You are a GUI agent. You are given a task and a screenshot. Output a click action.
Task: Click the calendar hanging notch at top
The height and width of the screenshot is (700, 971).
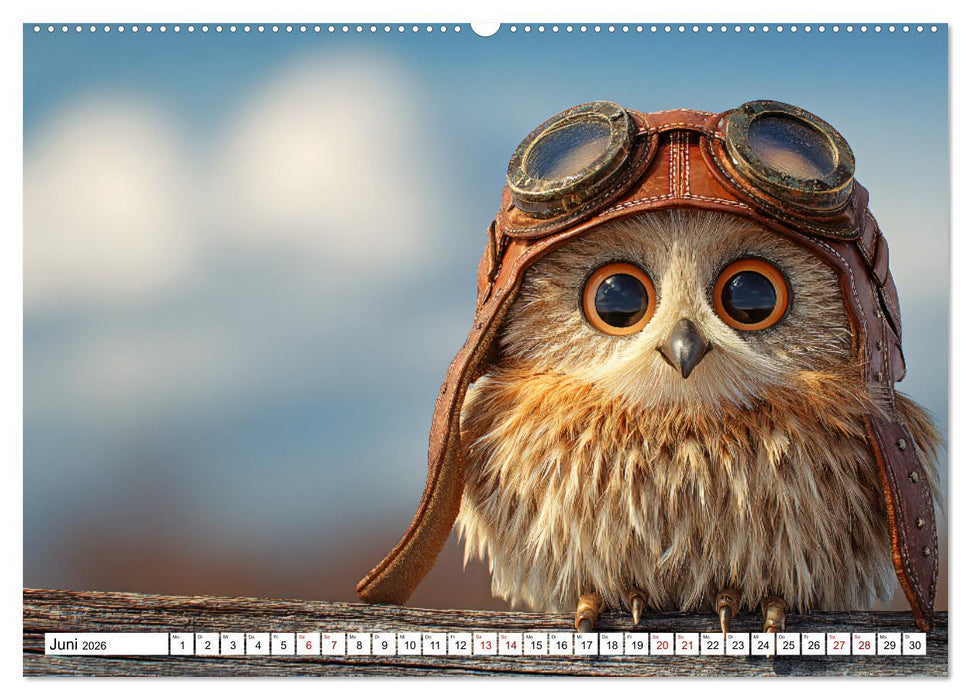coord(485,28)
